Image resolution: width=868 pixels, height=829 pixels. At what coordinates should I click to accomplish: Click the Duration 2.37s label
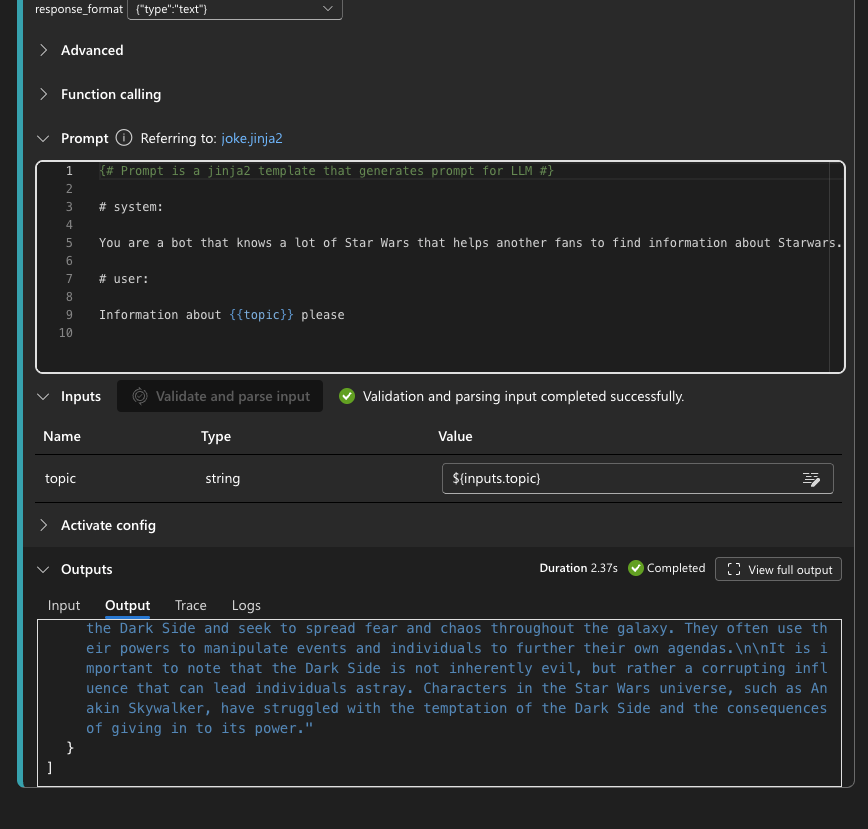coord(578,568)
